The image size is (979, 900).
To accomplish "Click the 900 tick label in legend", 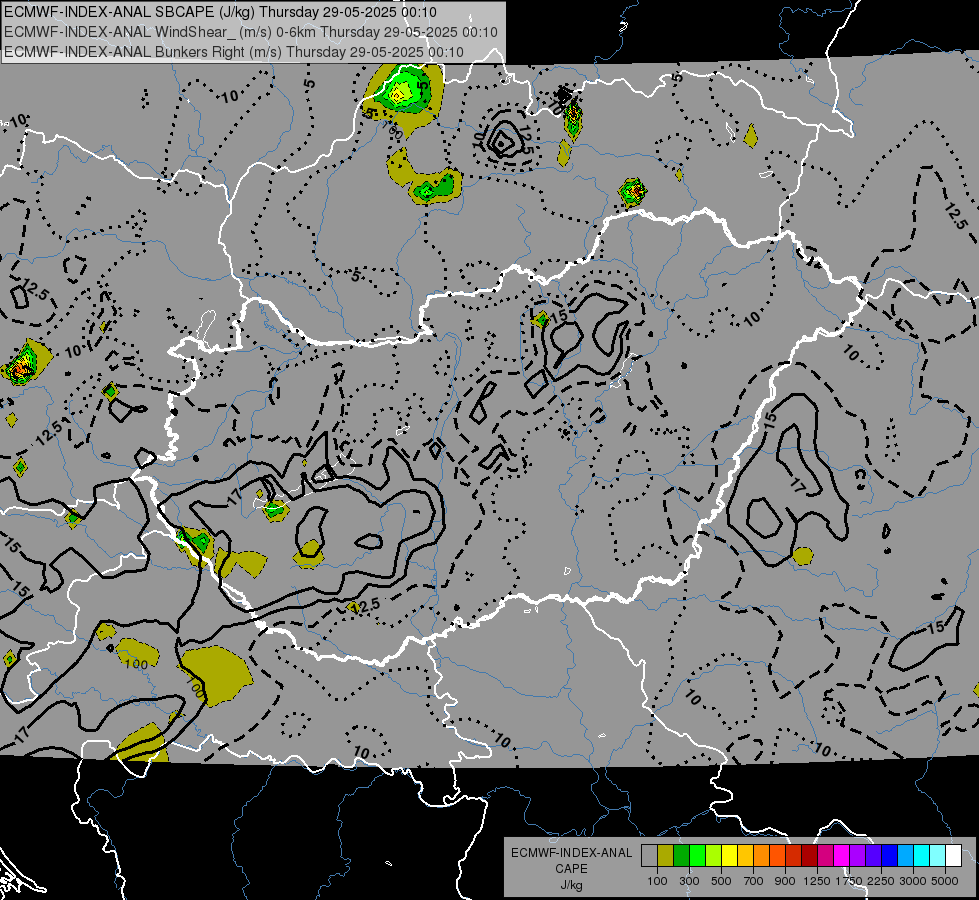I will tap(785, 881).
